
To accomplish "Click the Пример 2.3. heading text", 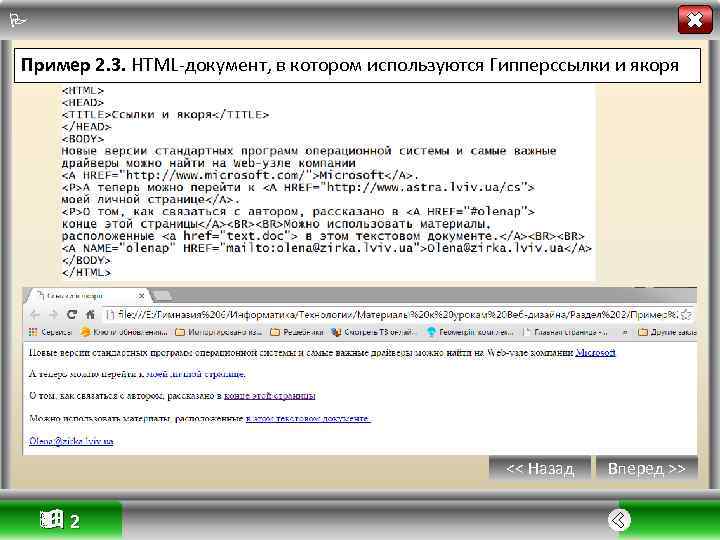I will tap(73, 65).
